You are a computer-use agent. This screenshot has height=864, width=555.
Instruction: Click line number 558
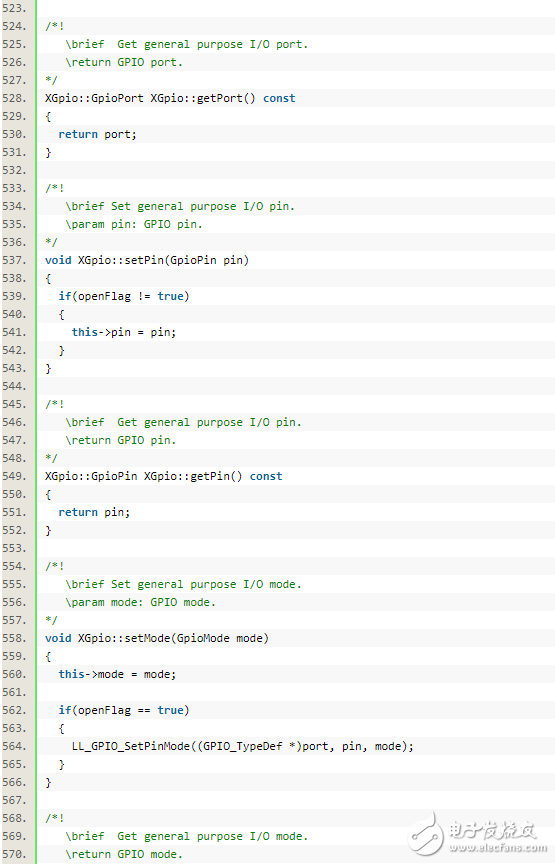click(15, 638)
